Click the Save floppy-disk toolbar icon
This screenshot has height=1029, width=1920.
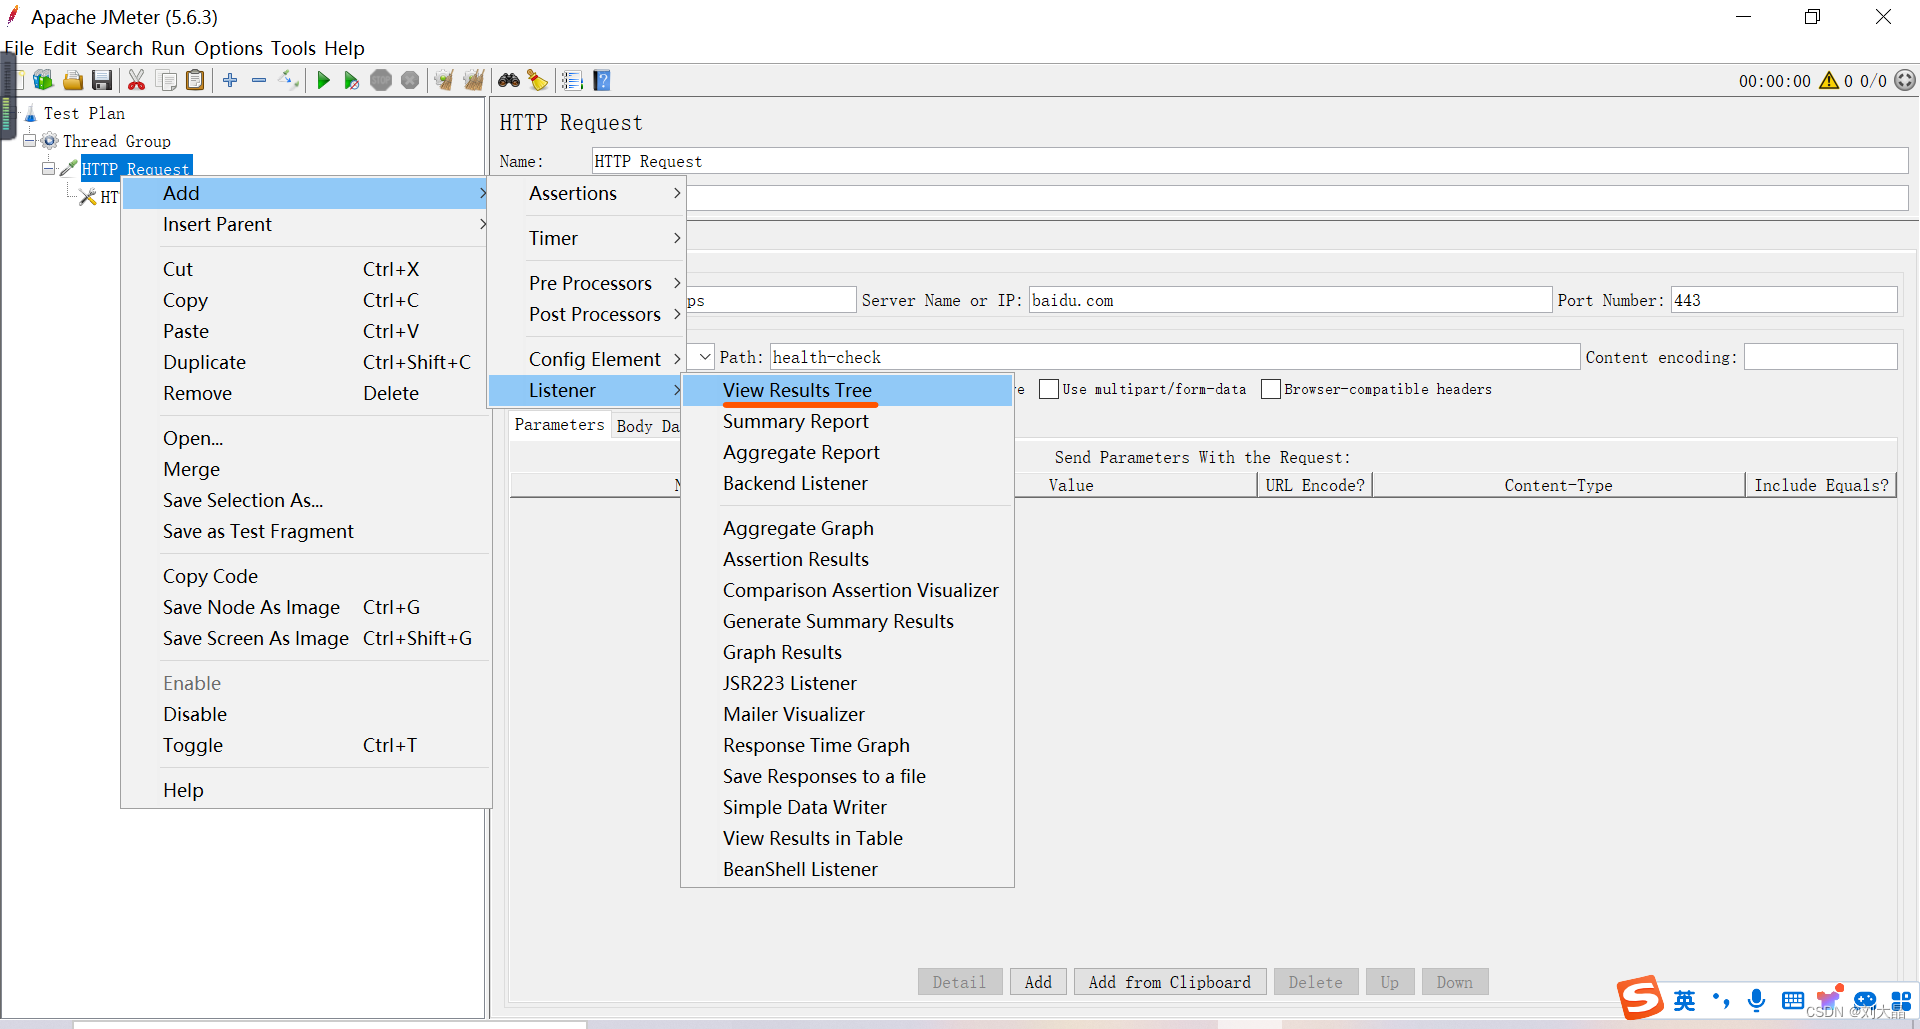pos(102,80)
